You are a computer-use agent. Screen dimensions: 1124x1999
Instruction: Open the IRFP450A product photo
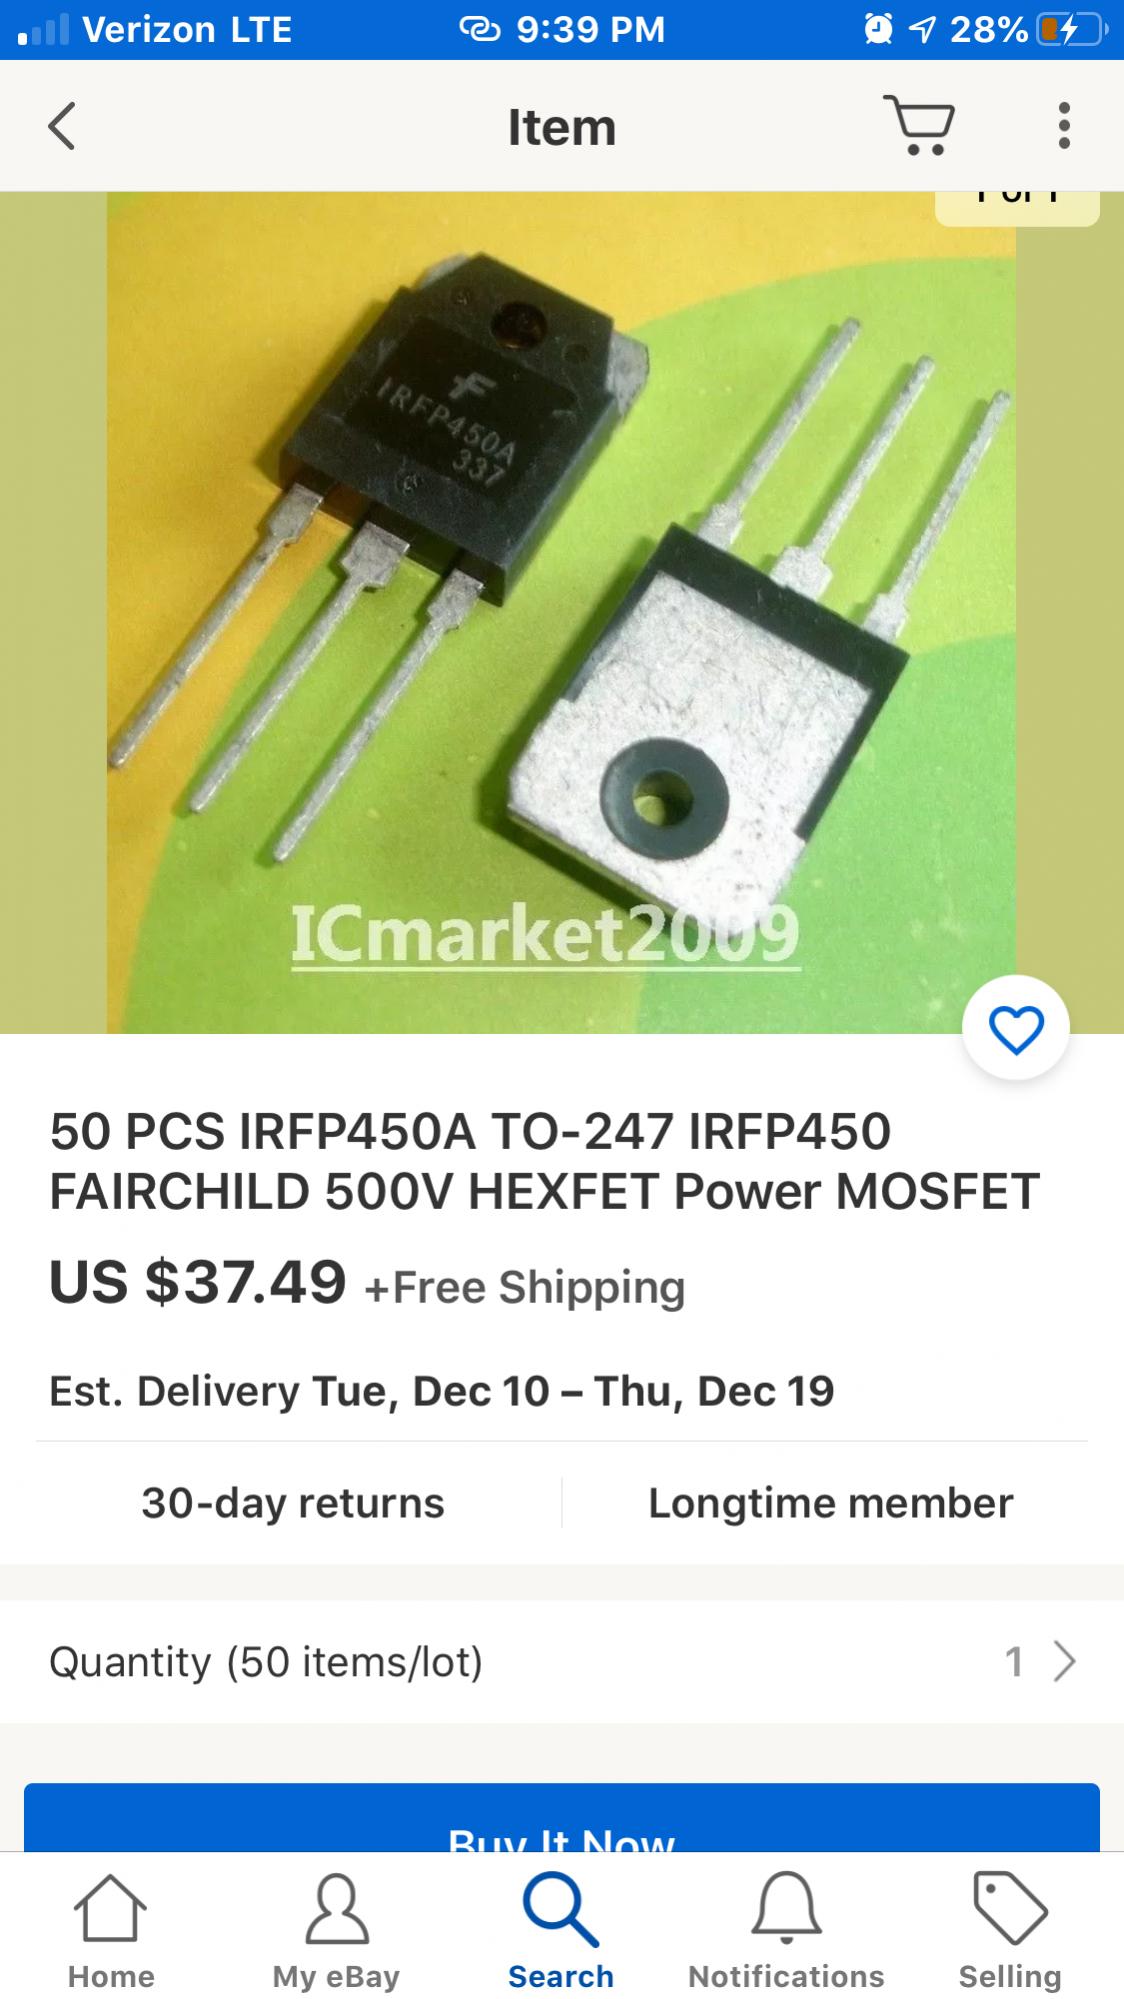[x=562, y=612]
